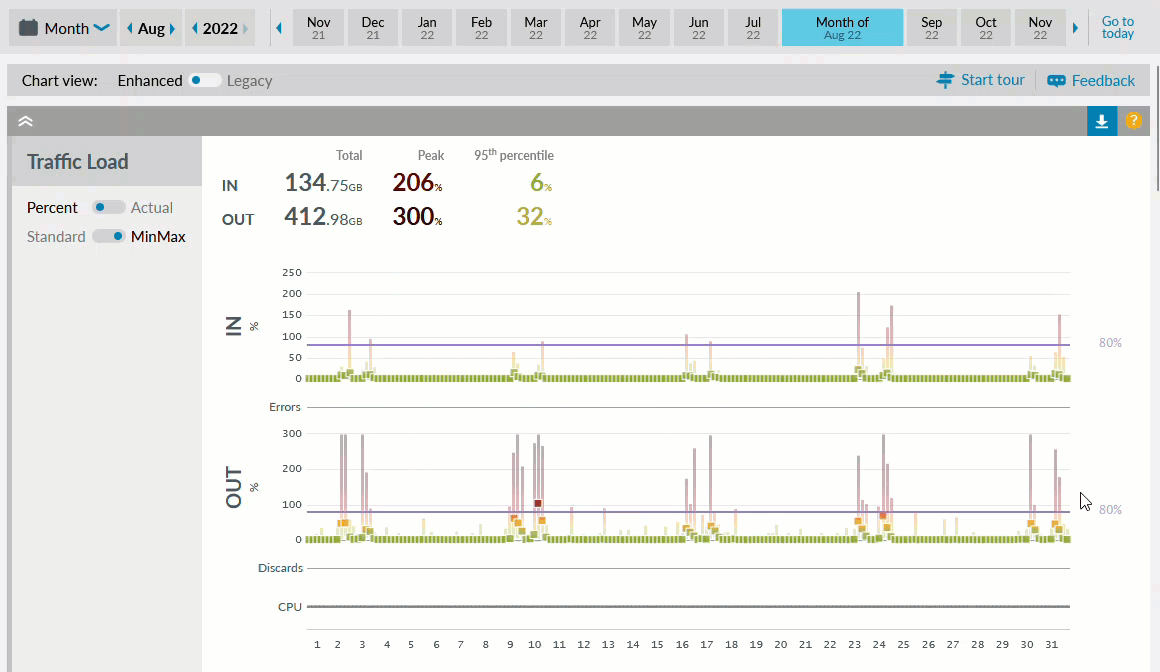Open the Month period dropdown
This screenshot has width=1160, height=672.
click(x=101, y=29)
